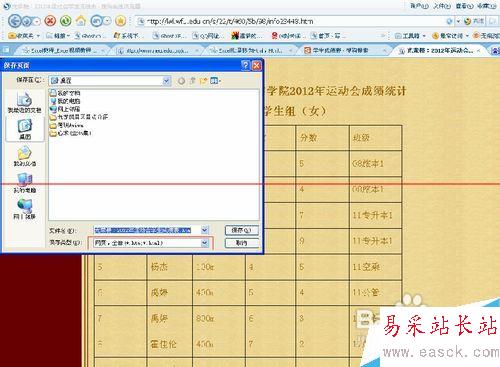Click the 霍佳伦 name cell in table
Image resolution: width=500 pixels, height=367 pixels.
coord(163,344)
